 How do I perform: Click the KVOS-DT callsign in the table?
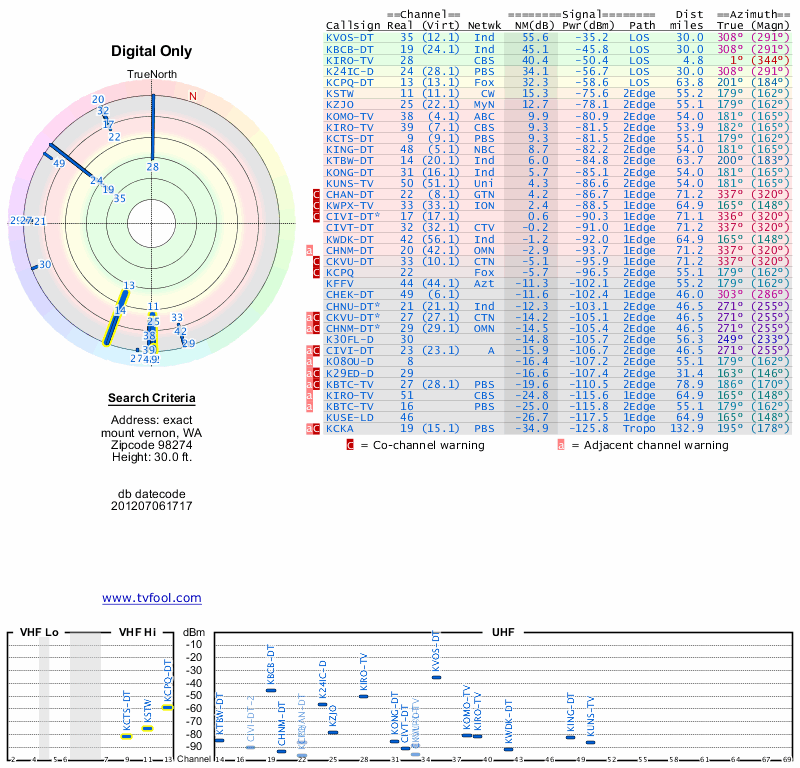(x=350, y=36)
